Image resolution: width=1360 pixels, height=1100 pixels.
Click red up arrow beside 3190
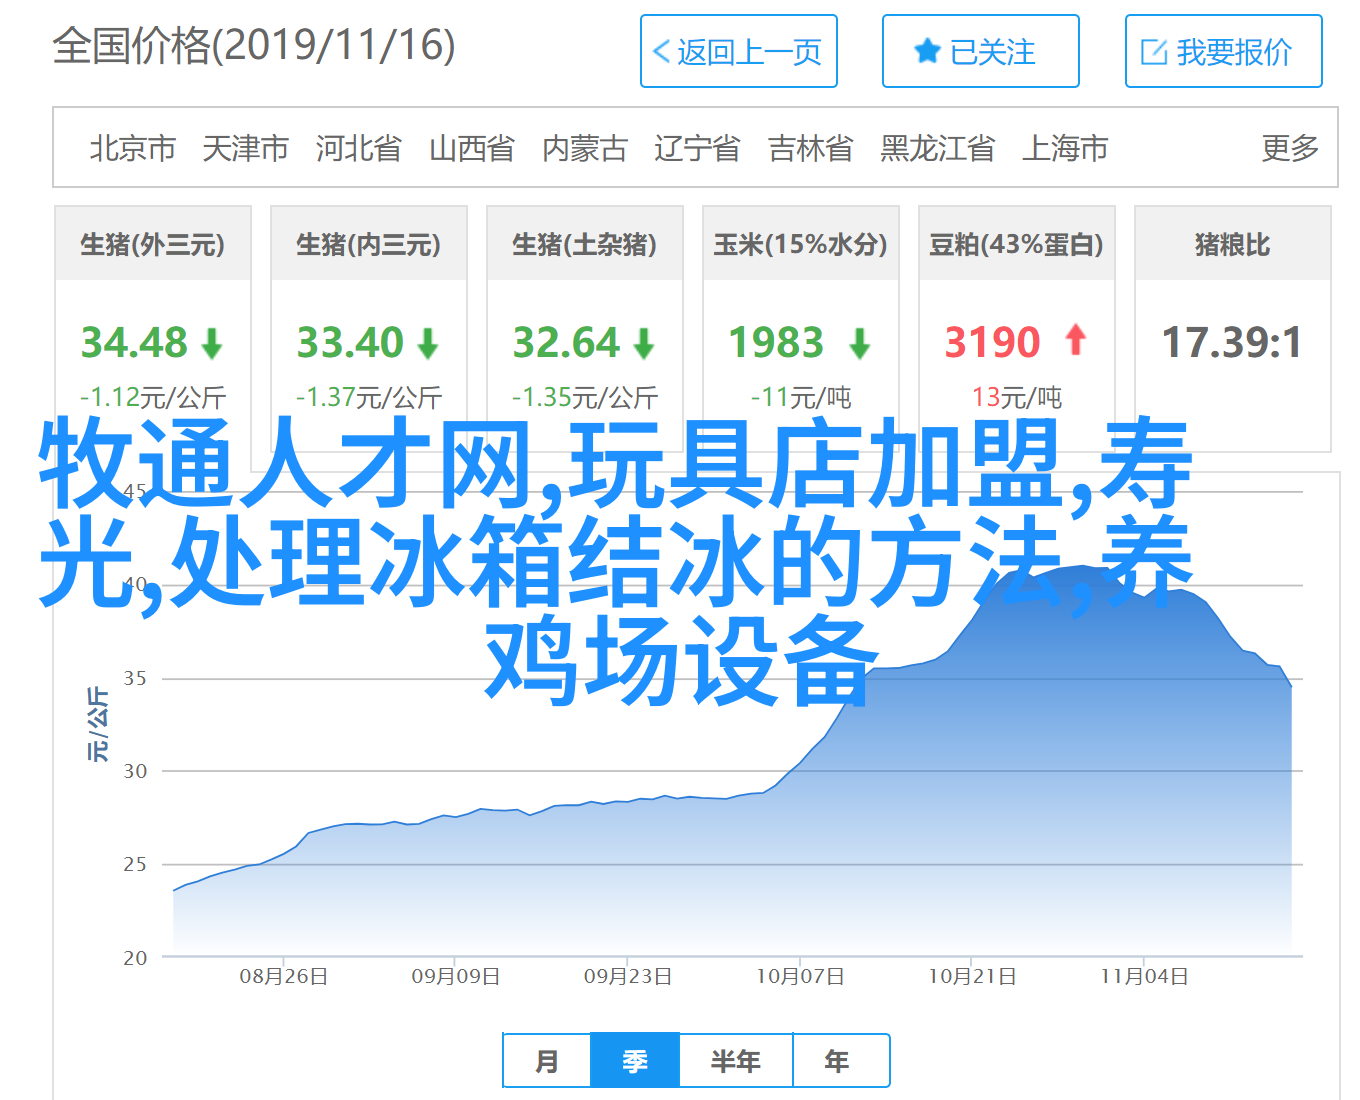[1076, 340]
